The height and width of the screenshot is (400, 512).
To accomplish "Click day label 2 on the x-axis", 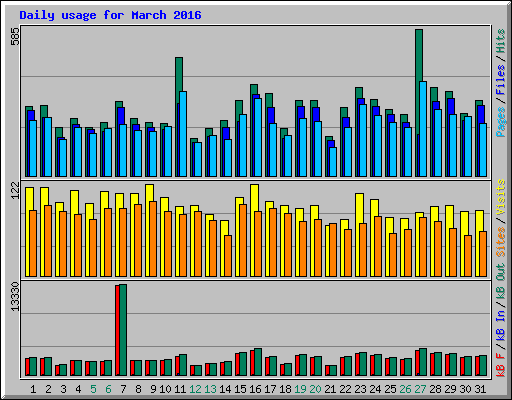I will pyautogui.click(x=48, y=389).
